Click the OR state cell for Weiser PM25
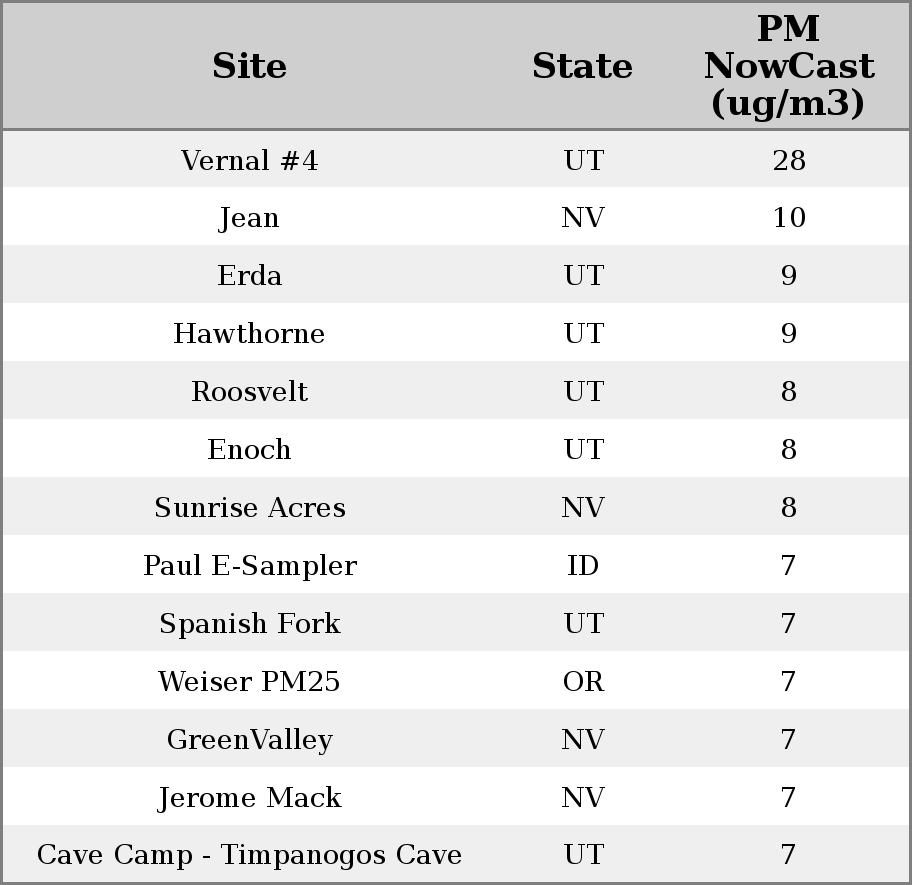This screenshot has width=912, height=885. 582,682
